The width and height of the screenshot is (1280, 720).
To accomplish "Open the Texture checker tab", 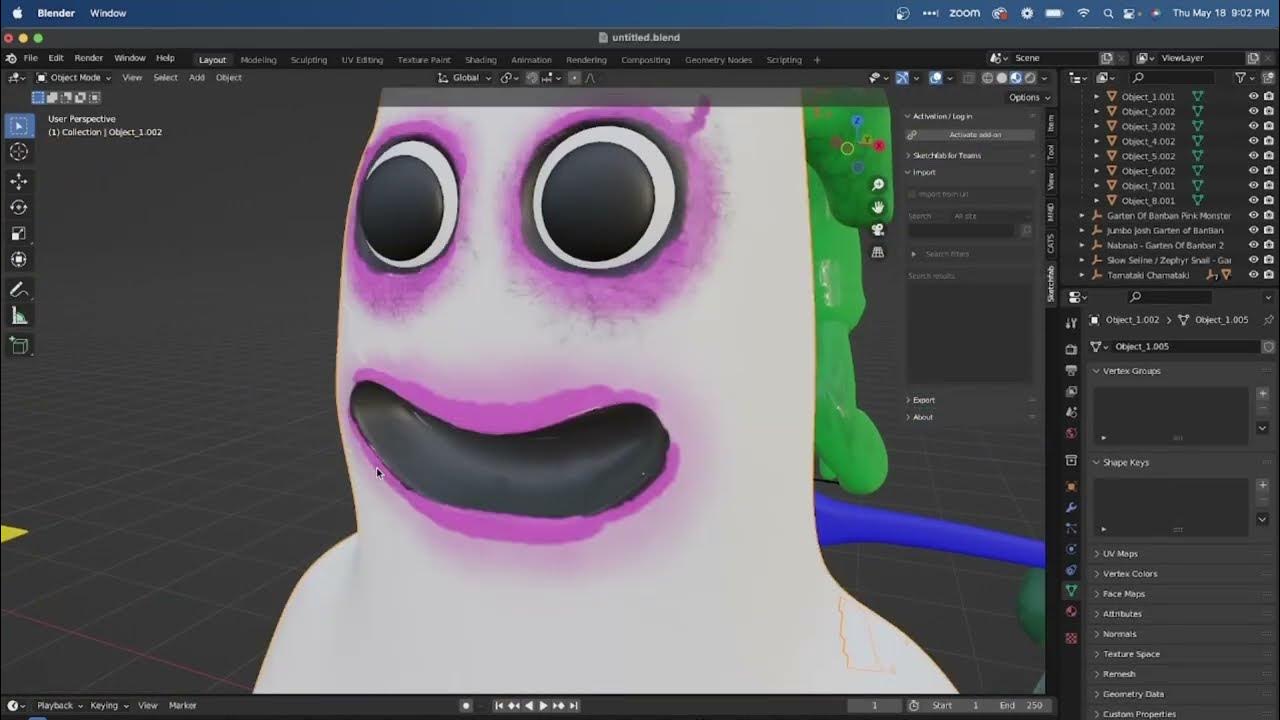I will pyautogui.click(x=1071, y=638).
